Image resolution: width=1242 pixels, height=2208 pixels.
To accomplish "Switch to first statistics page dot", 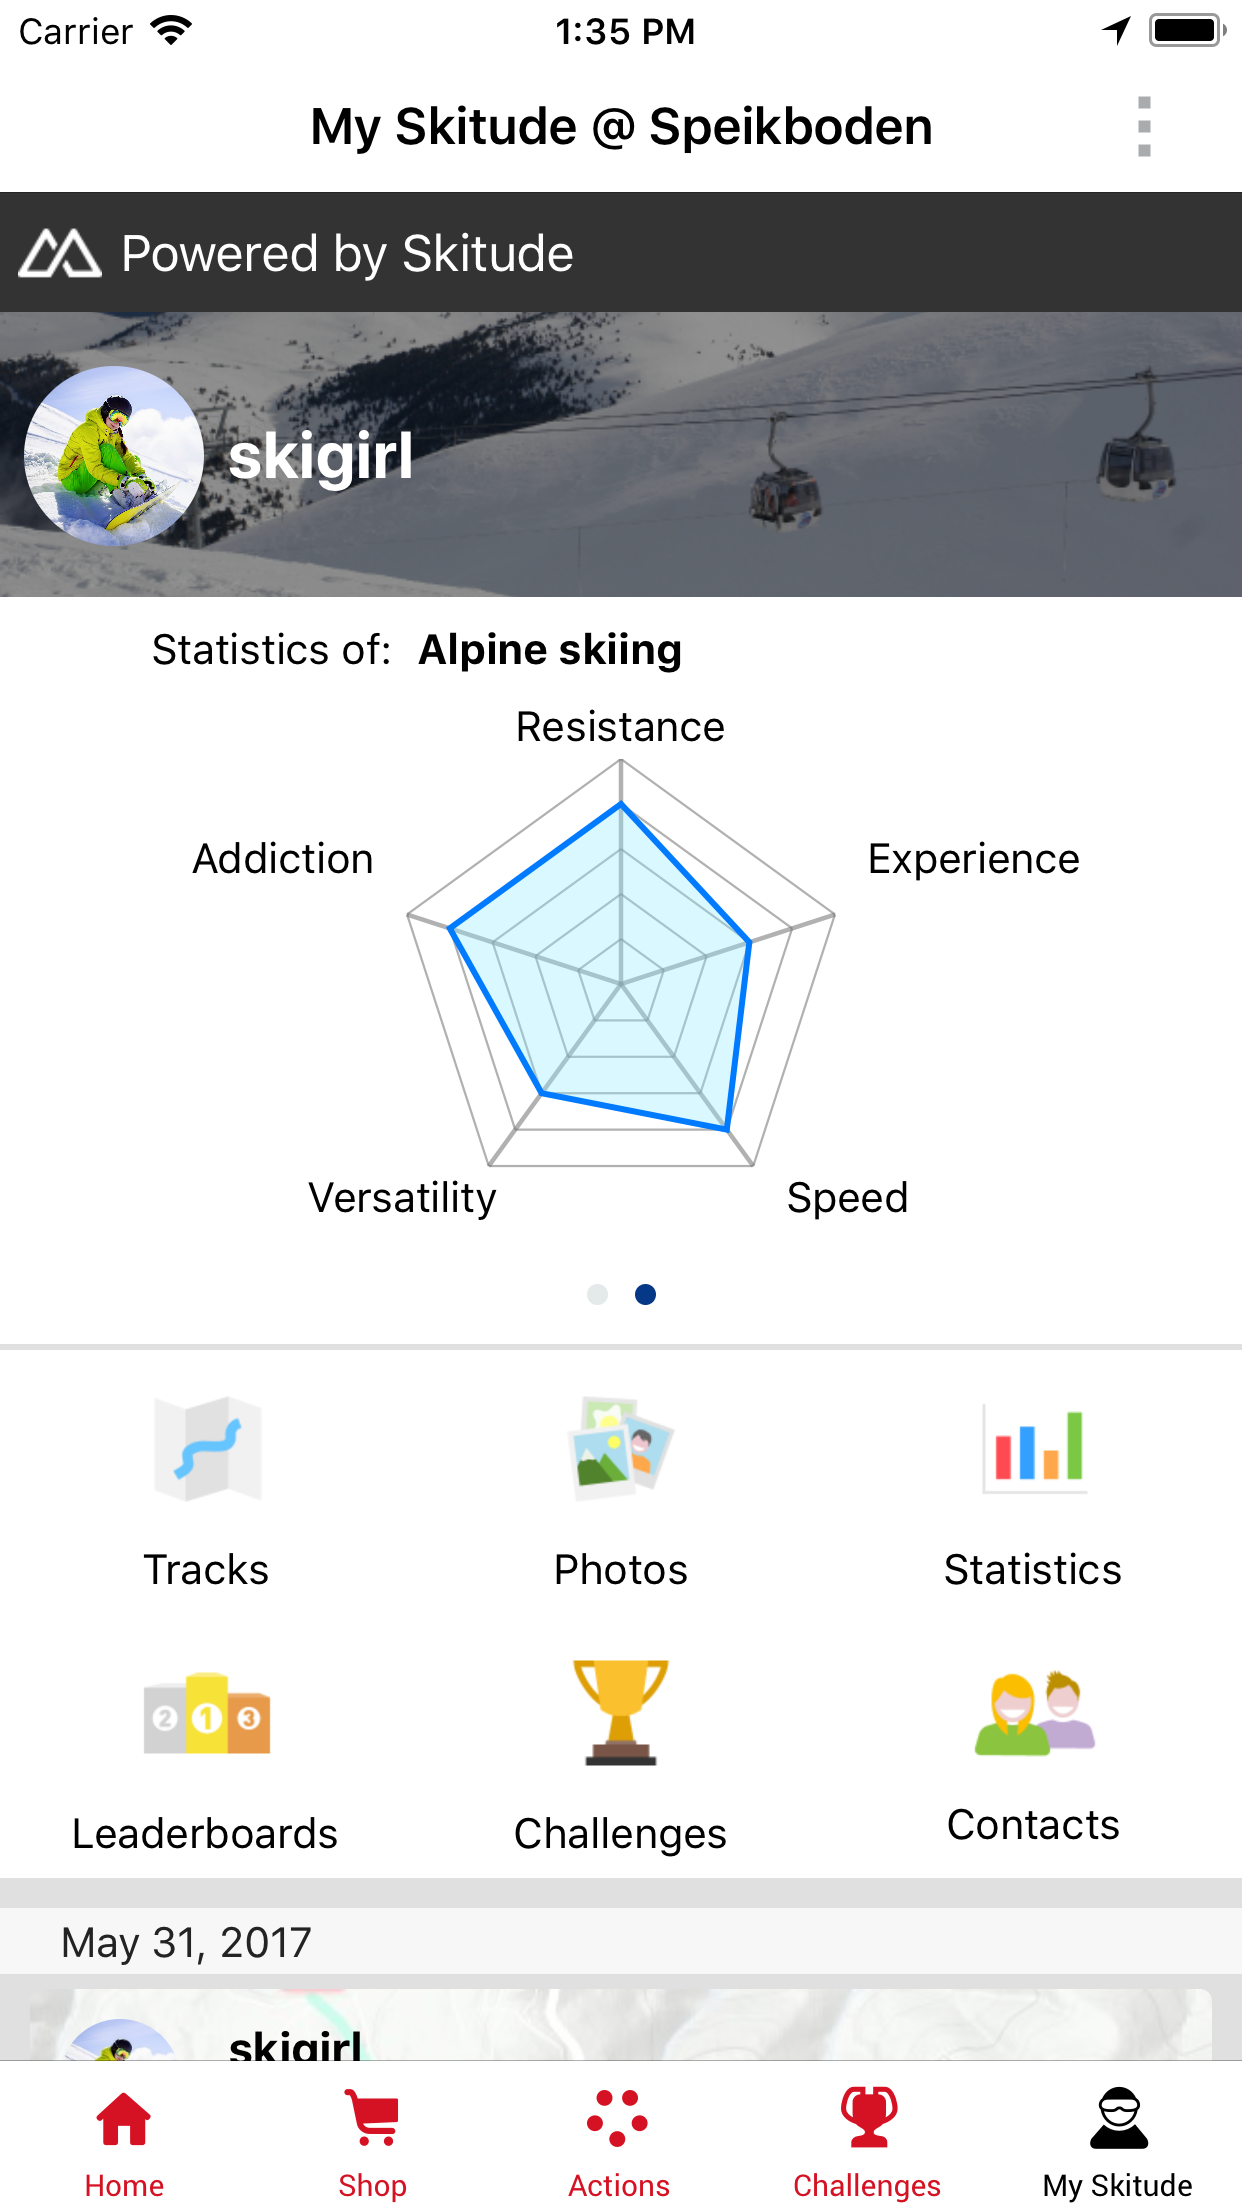I will click(597, 1295).
